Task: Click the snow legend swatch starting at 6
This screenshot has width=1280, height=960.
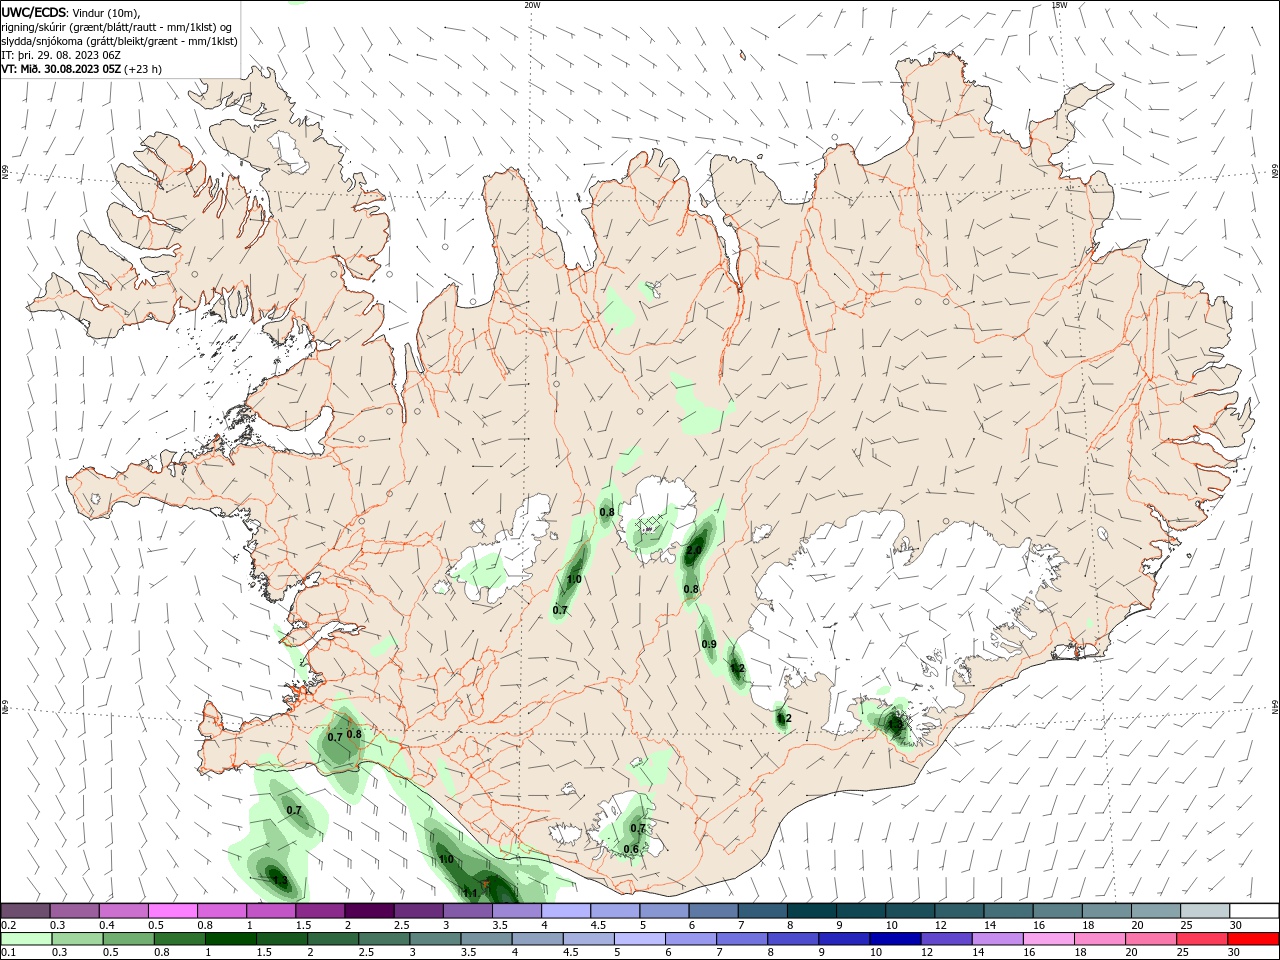Action: coord(714,910)
